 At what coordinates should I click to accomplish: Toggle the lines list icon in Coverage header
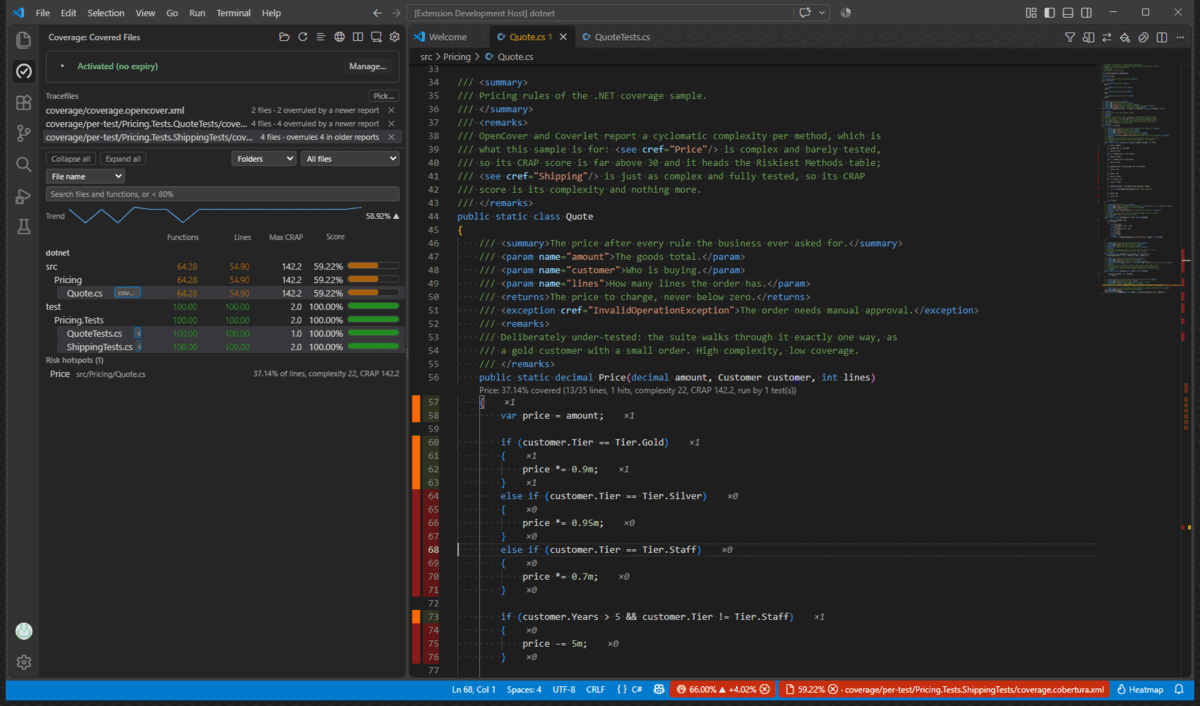pos(321,37)
